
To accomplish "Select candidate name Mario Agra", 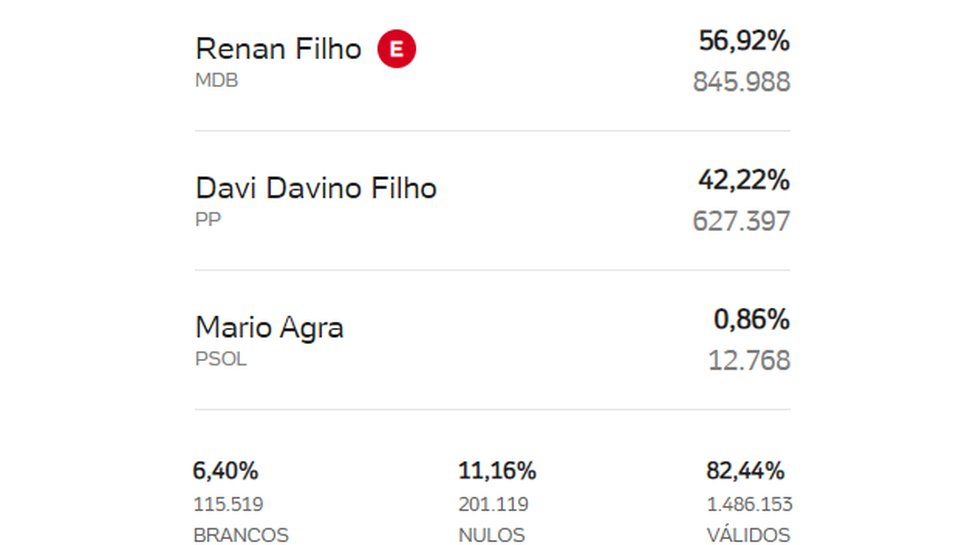I will tap(269, 328).
